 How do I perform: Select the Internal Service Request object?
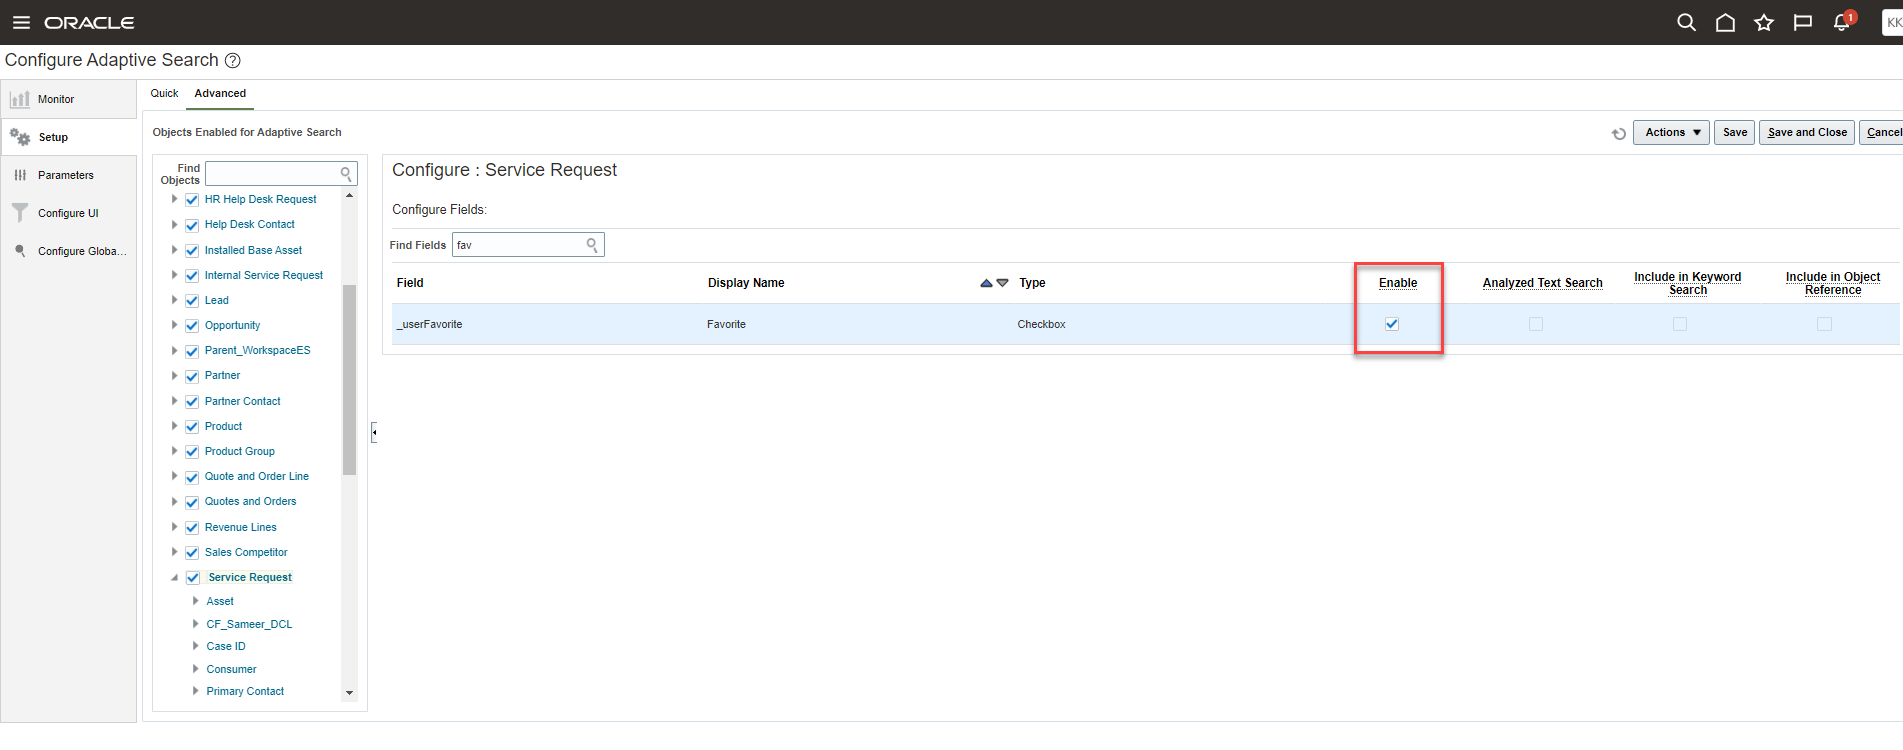(x=264, y=275)
